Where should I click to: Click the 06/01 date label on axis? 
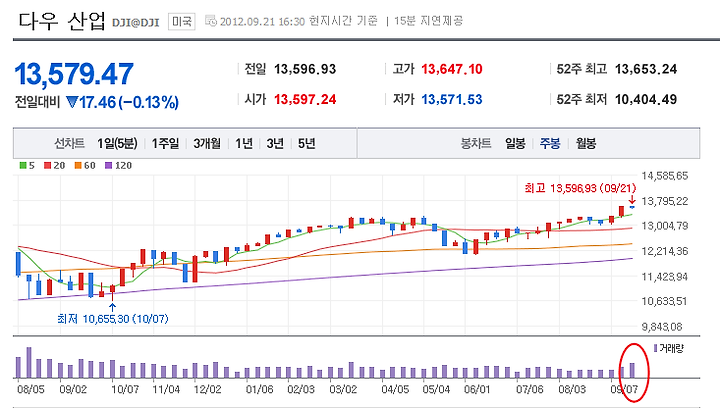coord(477,389)
